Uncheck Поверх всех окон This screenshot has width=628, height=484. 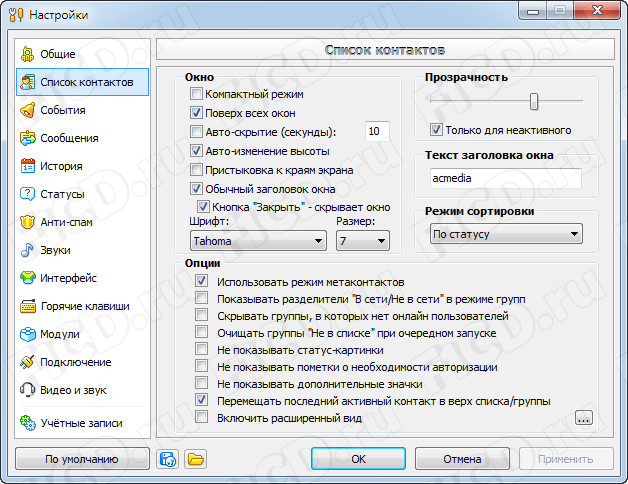point(196,113)
